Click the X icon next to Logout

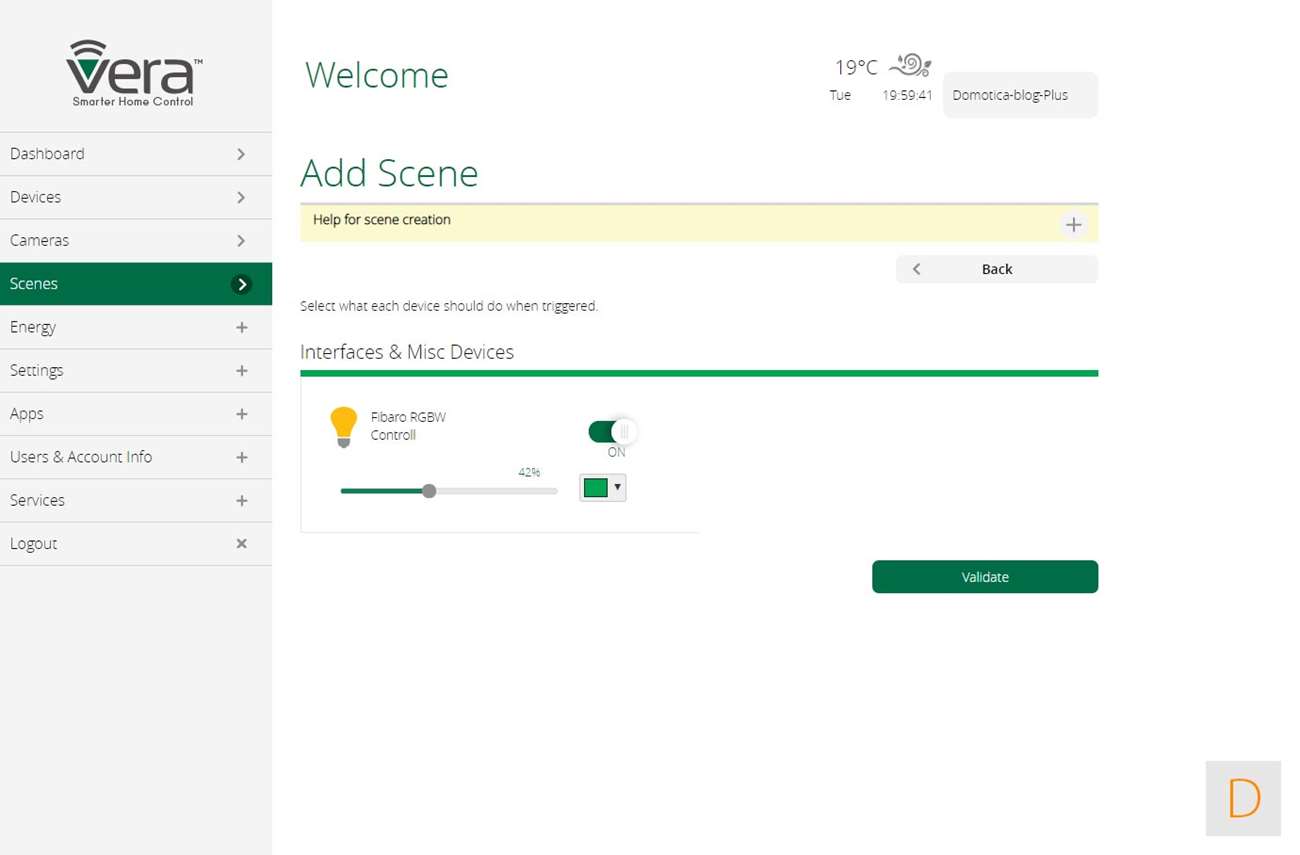pos(241,544)
